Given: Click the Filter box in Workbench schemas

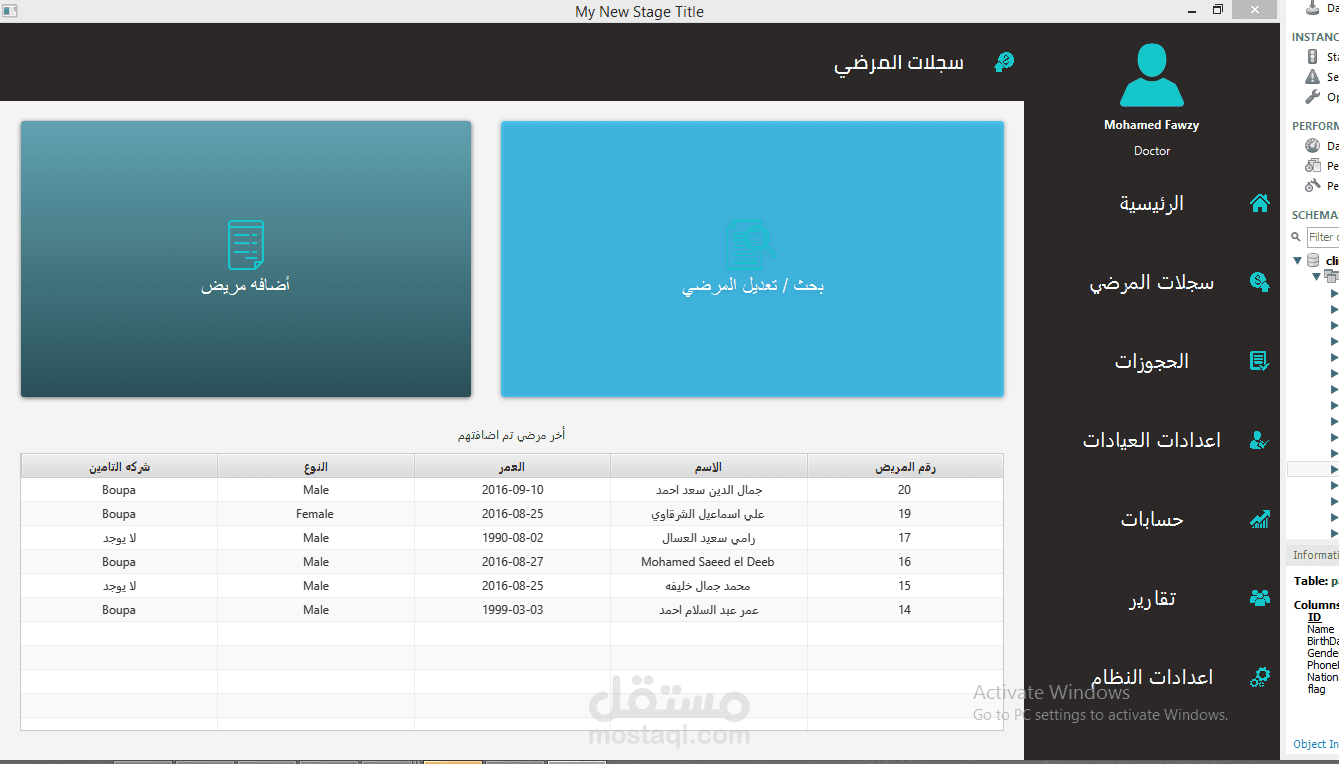Looking at the screenshot, I should 1323,237.
